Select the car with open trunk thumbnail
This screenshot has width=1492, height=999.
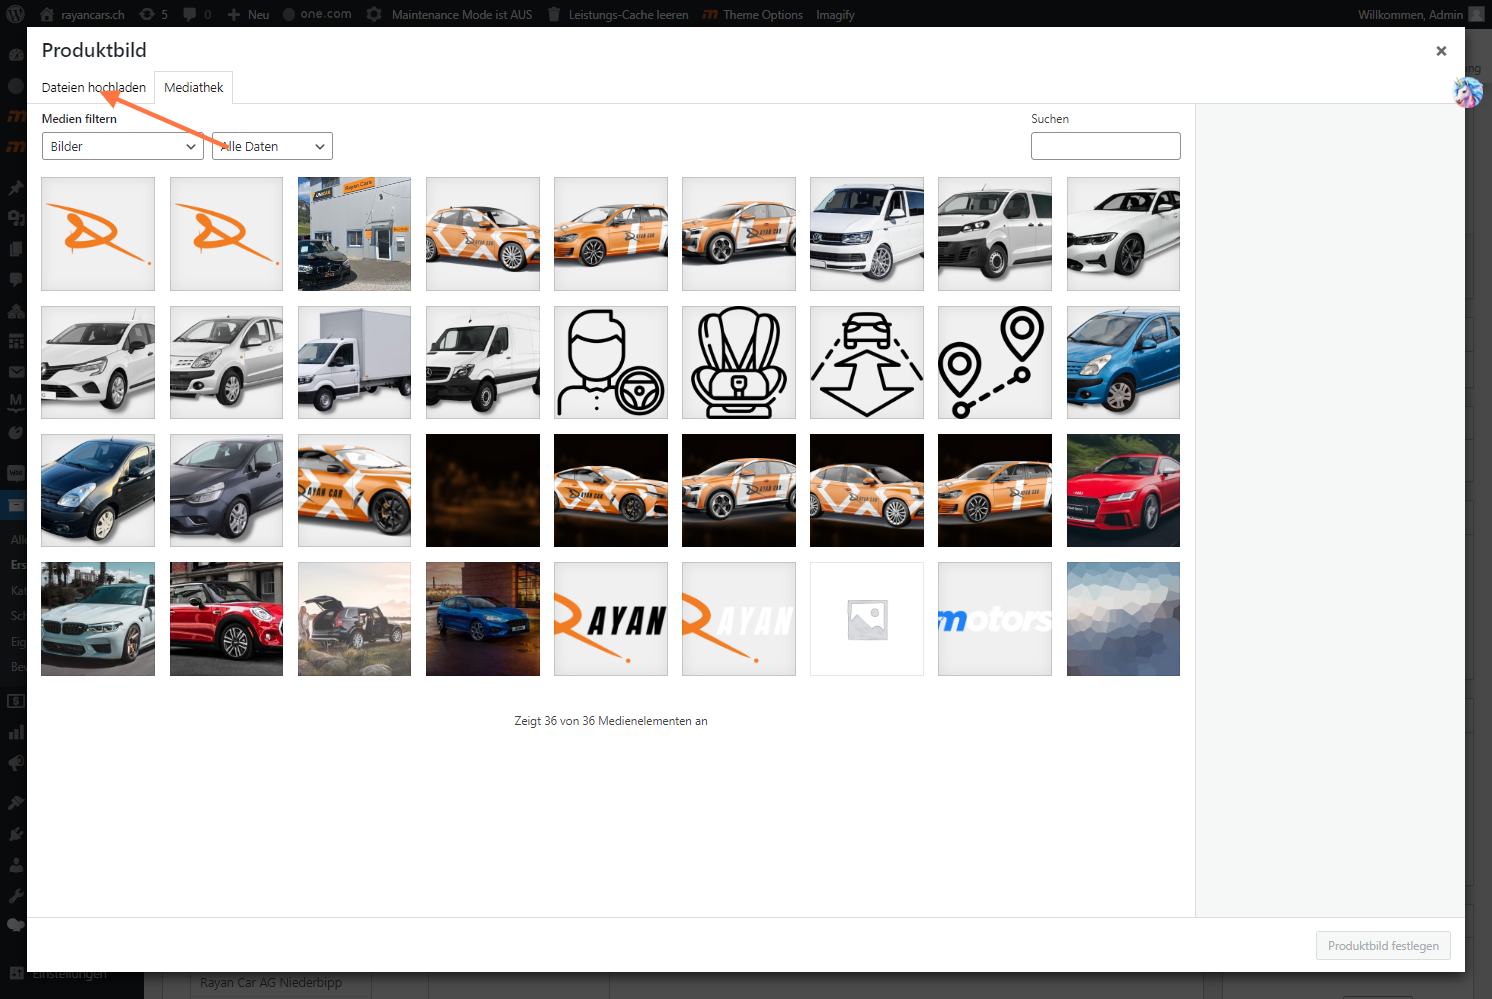[354, 619]
